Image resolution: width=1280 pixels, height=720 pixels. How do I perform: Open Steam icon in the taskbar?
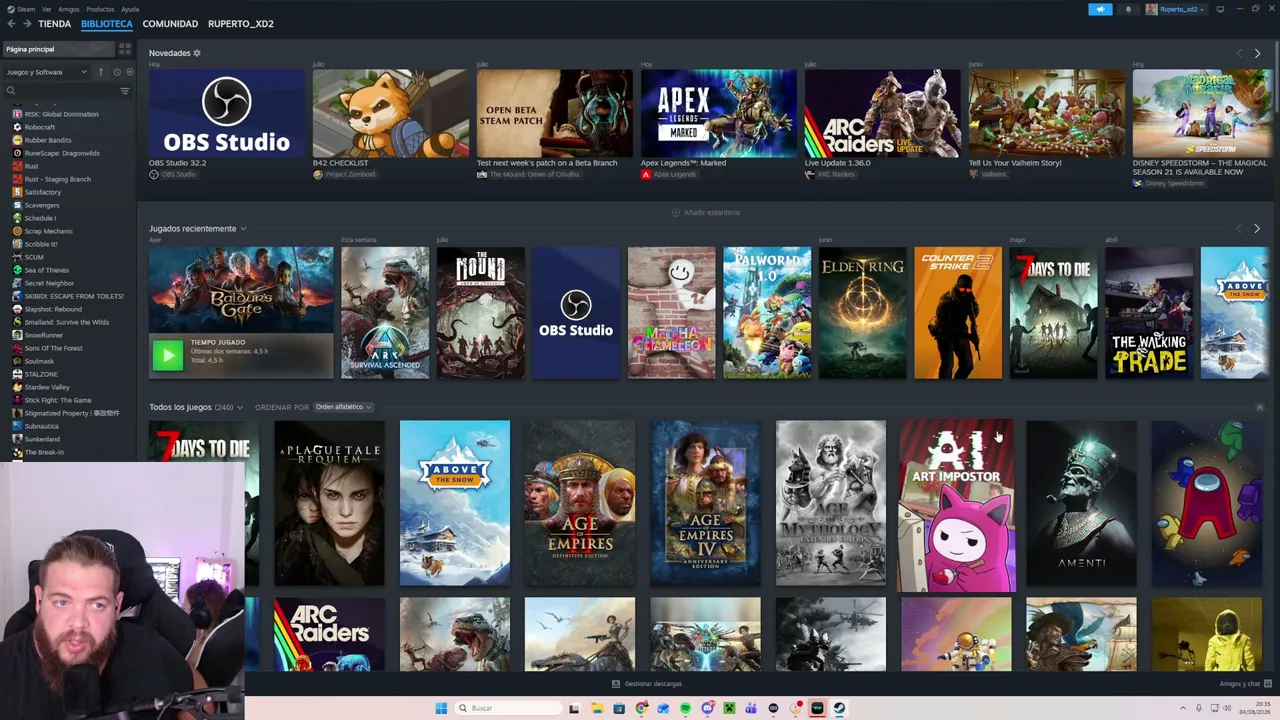pyautogui.click(x=839, y=708)
